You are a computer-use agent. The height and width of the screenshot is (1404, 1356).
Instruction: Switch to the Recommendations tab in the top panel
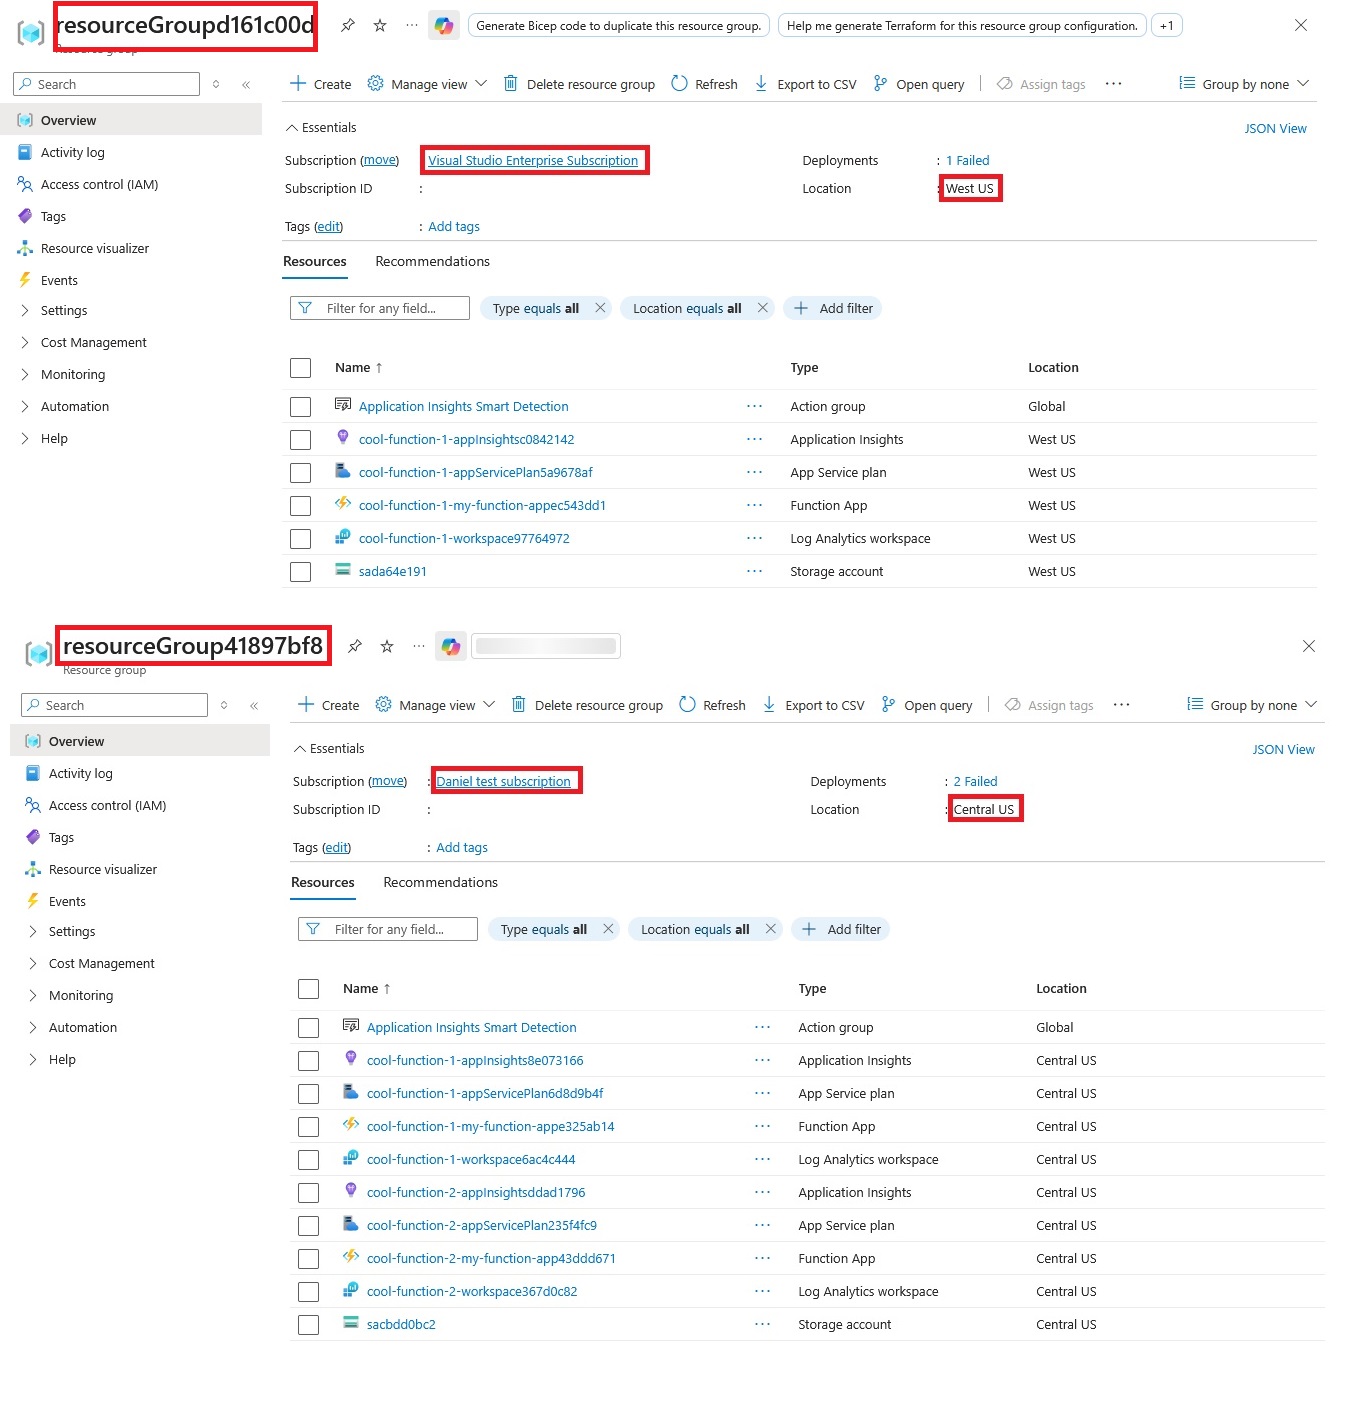[432, 261]
